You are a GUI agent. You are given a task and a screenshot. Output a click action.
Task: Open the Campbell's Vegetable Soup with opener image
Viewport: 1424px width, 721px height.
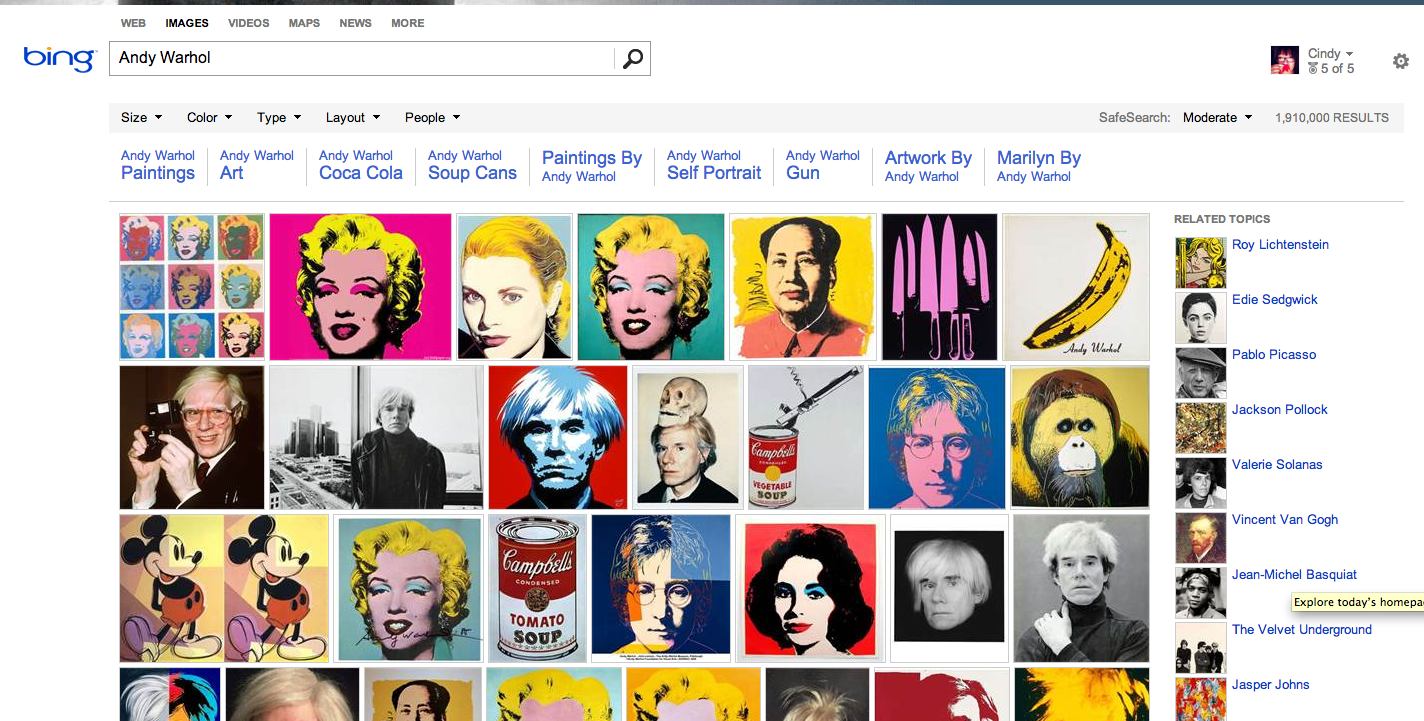(x=806, y=437)
